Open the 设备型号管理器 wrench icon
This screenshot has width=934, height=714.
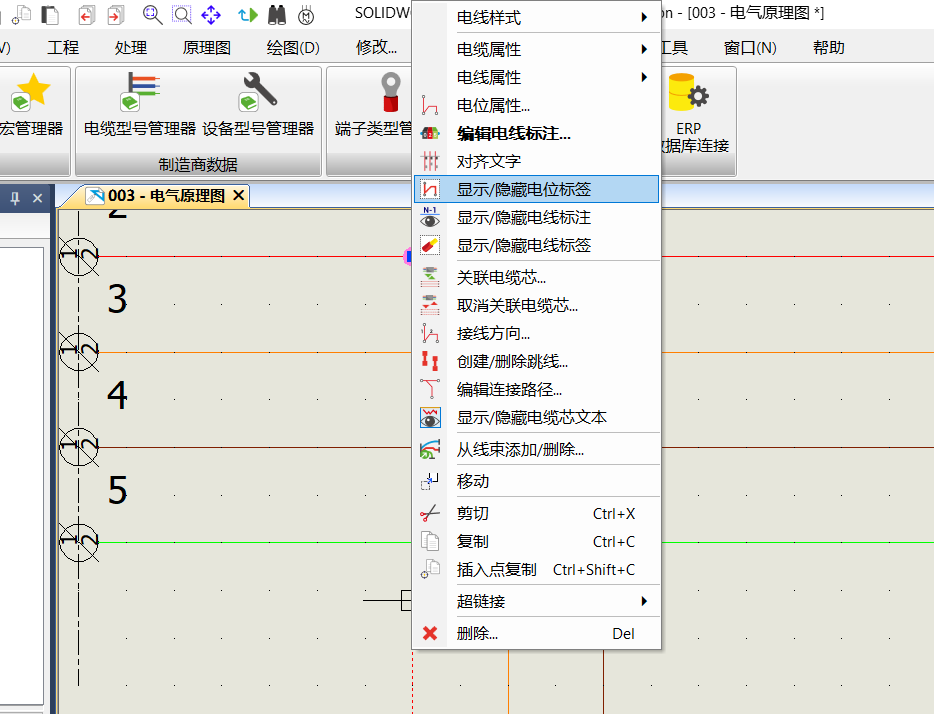(258, 106)
